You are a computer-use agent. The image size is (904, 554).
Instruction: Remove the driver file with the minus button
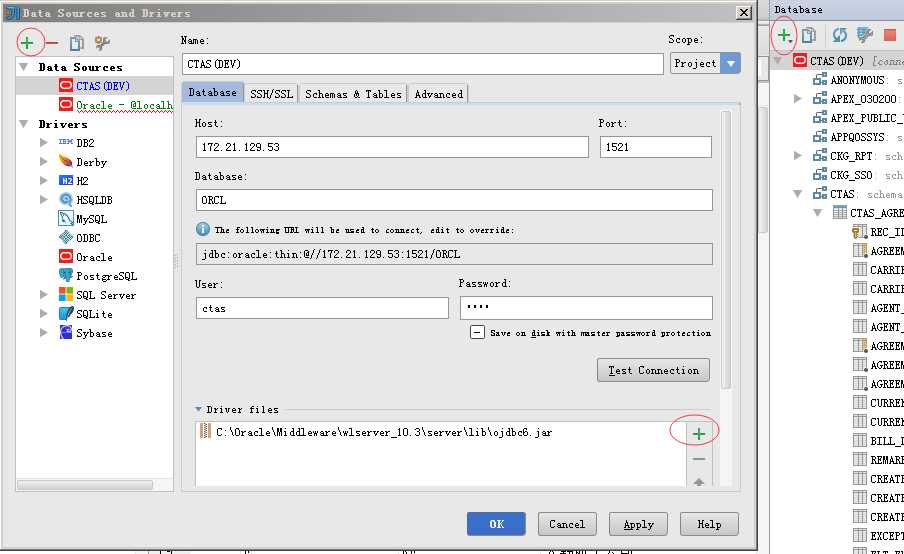(699, 459)
